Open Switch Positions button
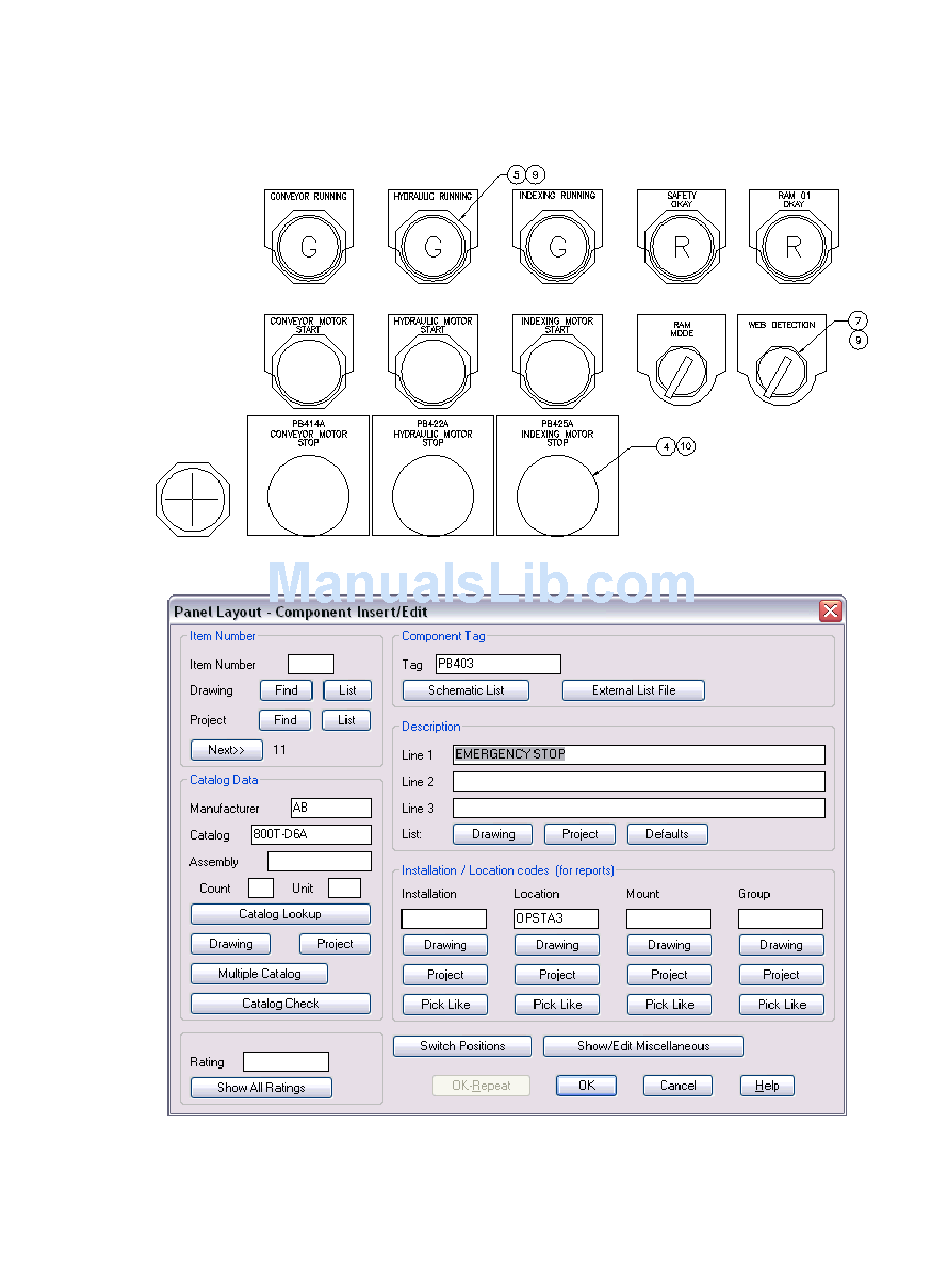The height and width of the screenshot is (1274, 950). coord(462,1046)
